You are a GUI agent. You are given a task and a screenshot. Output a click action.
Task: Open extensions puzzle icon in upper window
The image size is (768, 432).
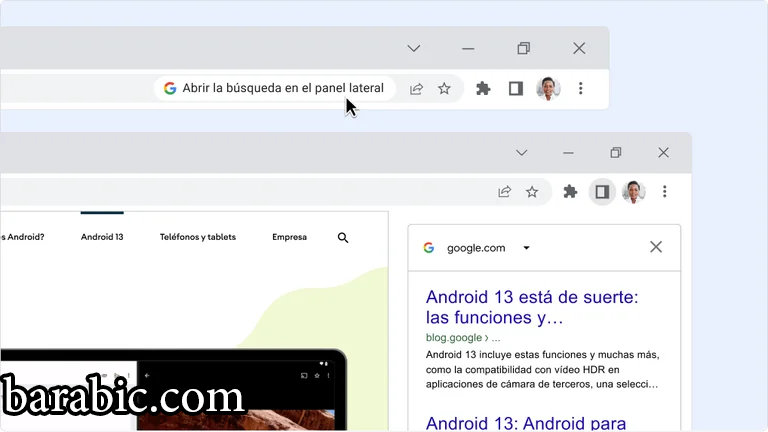483,88
